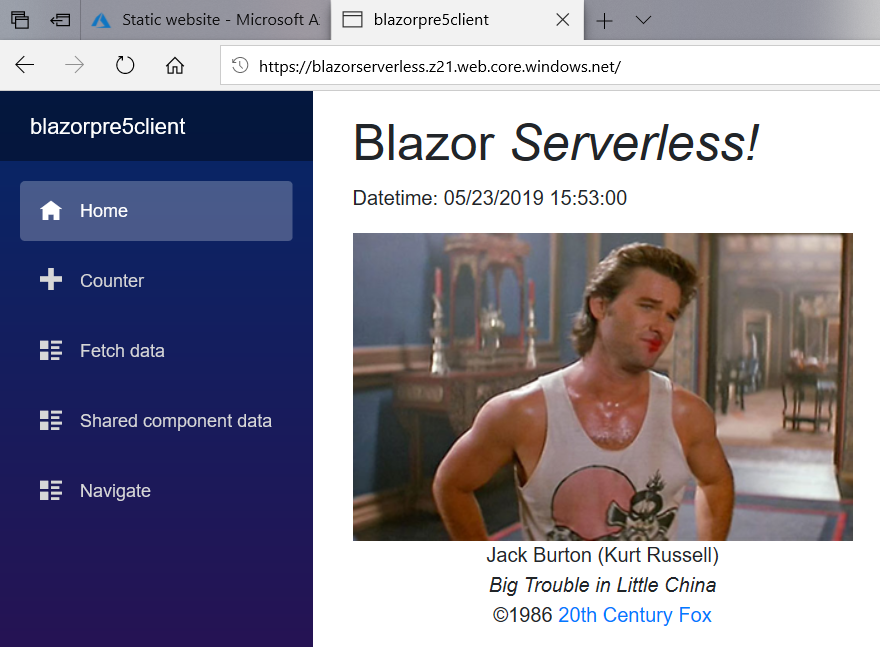Image resolution: width=880 pixels, height=647 pixels.
Task: Click the Jack Burton movie image
Action: [603, 387]
